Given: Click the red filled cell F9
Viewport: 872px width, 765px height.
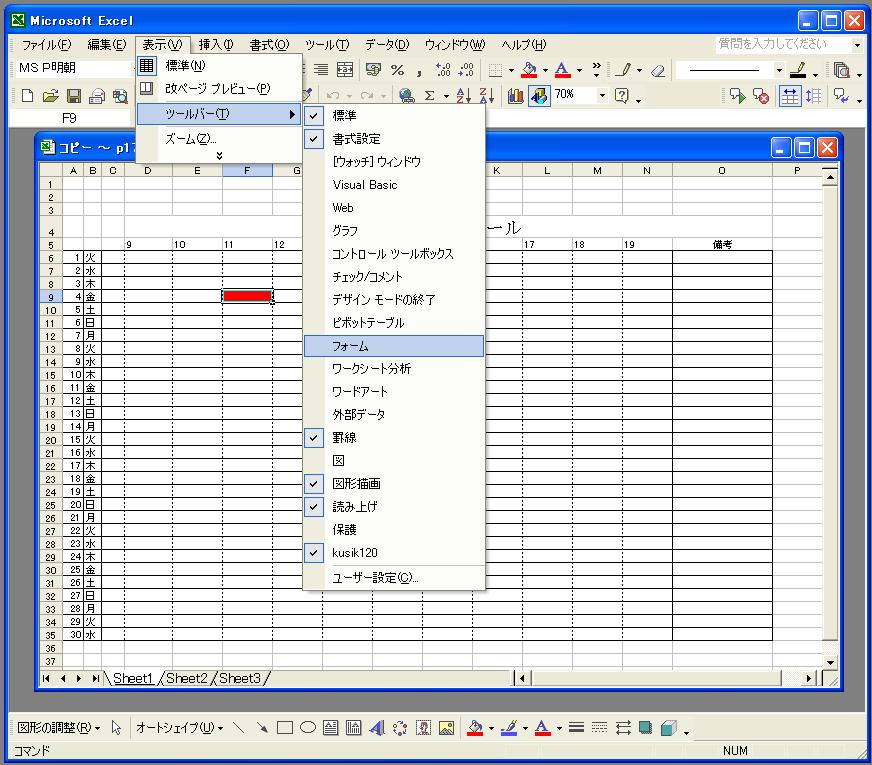Looking at the screenshot, I should pyautogui.click(x=247, y=296).
